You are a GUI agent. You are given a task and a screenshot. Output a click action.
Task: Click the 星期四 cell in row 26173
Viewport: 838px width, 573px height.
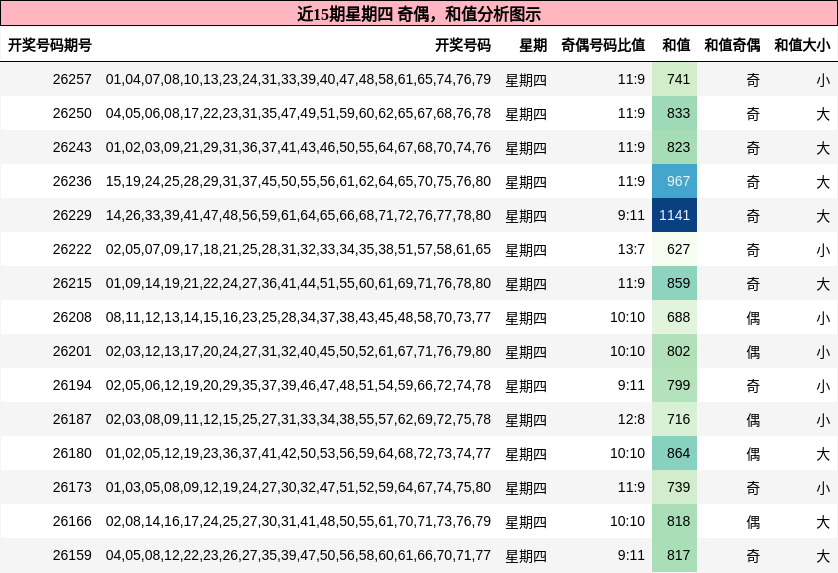click(526, 488)
